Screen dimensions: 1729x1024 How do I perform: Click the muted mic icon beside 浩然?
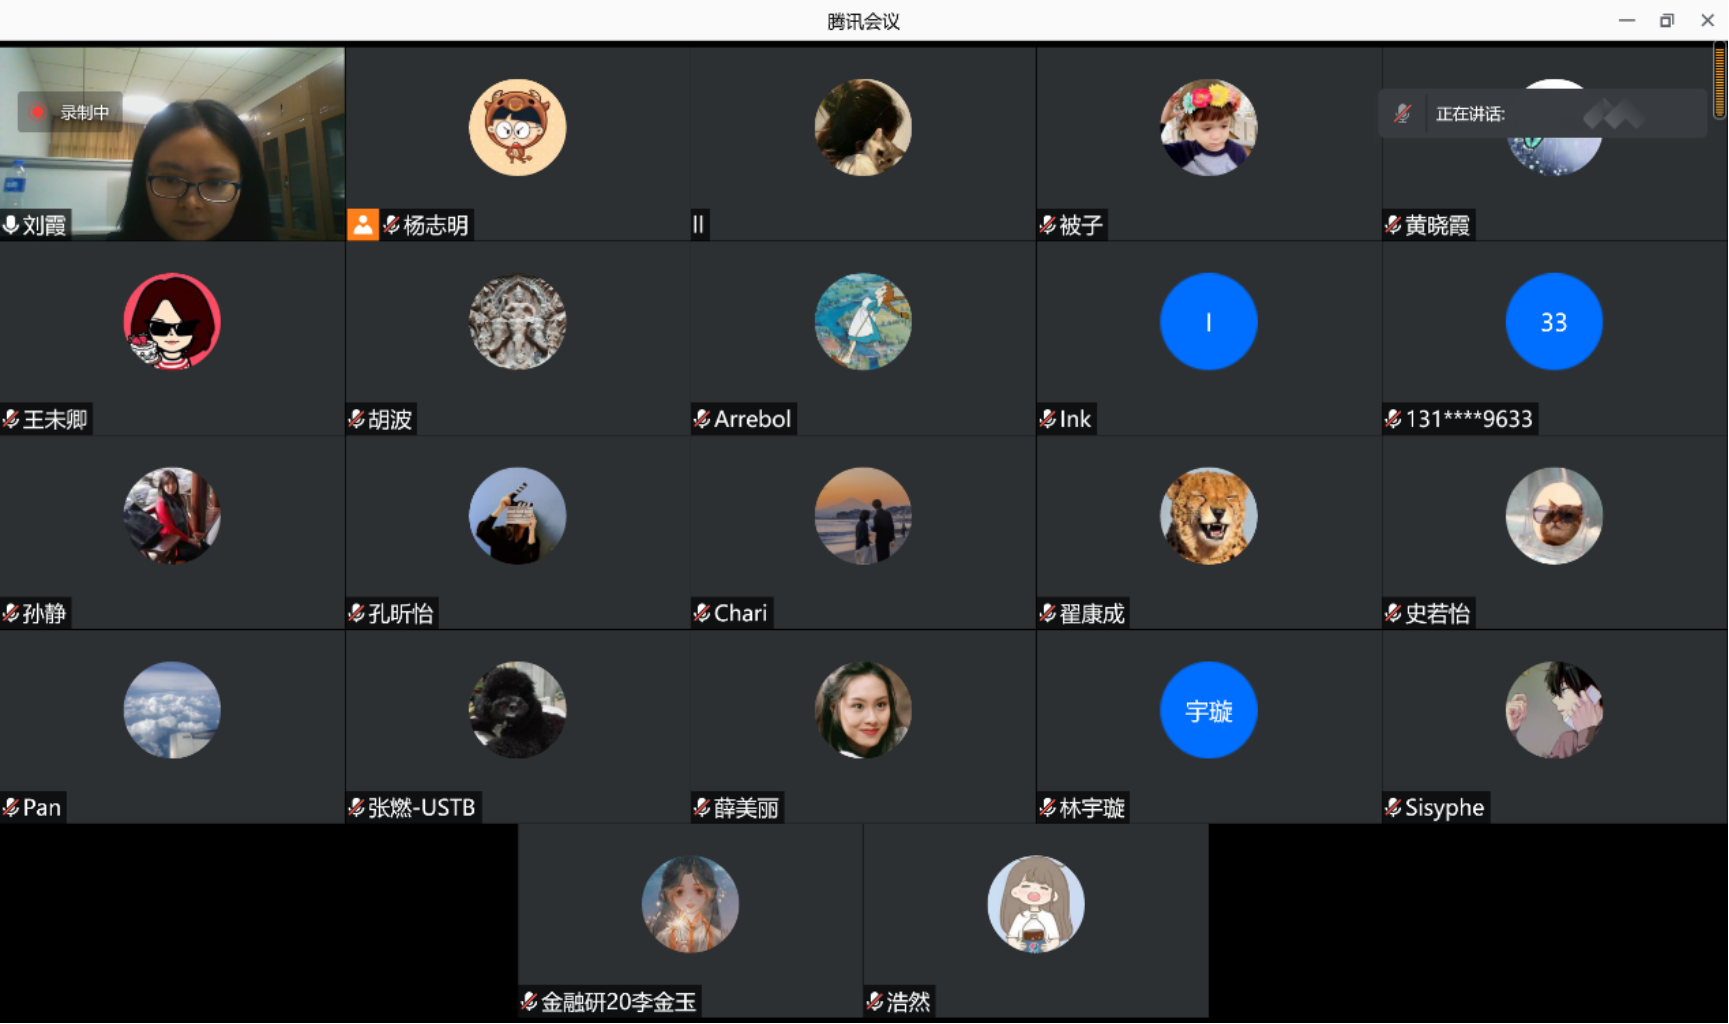click(875, 1001)
